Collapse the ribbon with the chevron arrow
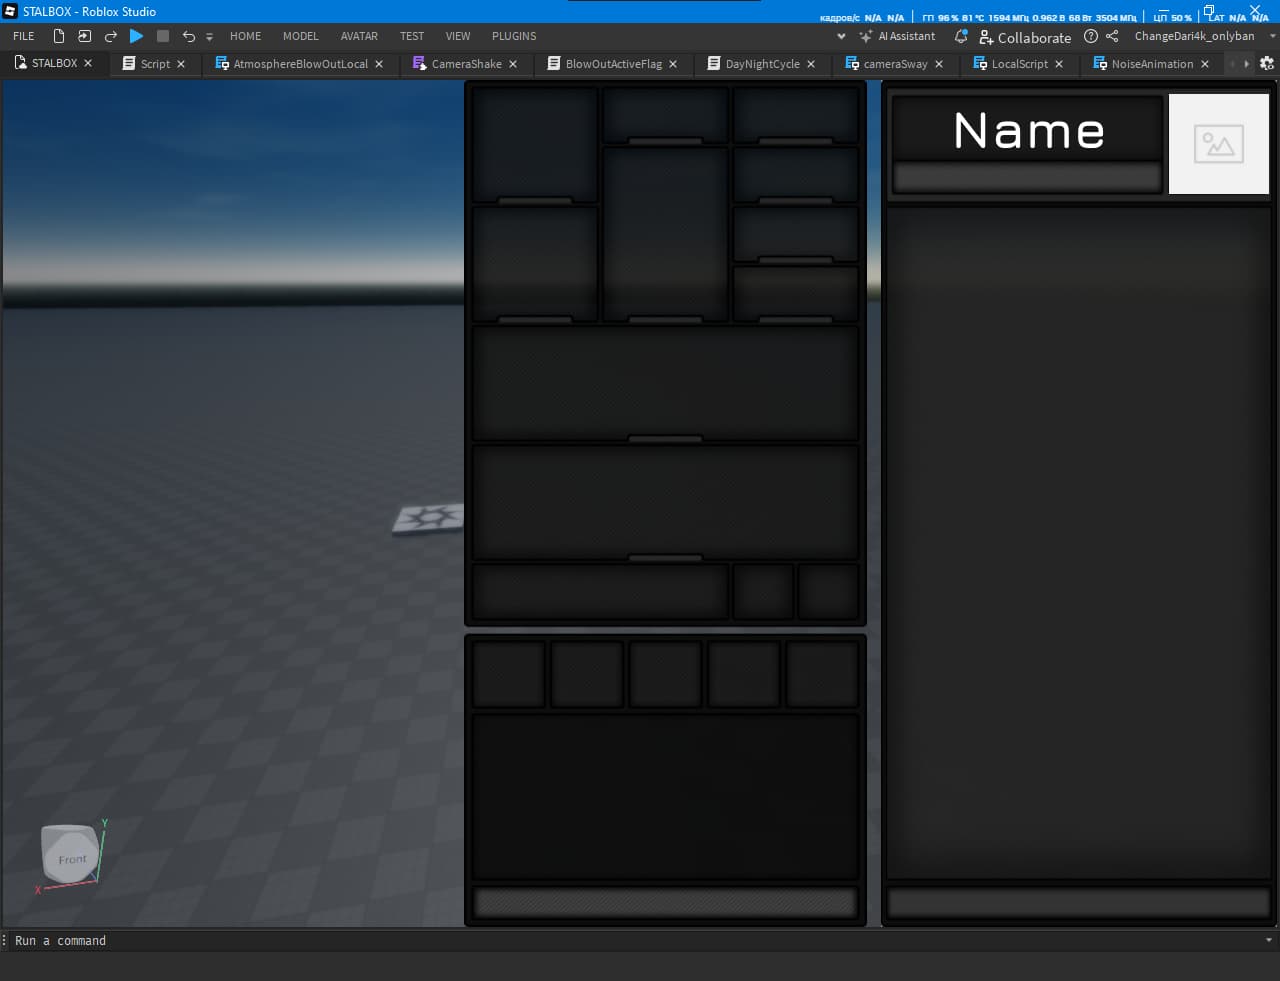The height and width of the screenshot is (981, 1280). point(841,36)
